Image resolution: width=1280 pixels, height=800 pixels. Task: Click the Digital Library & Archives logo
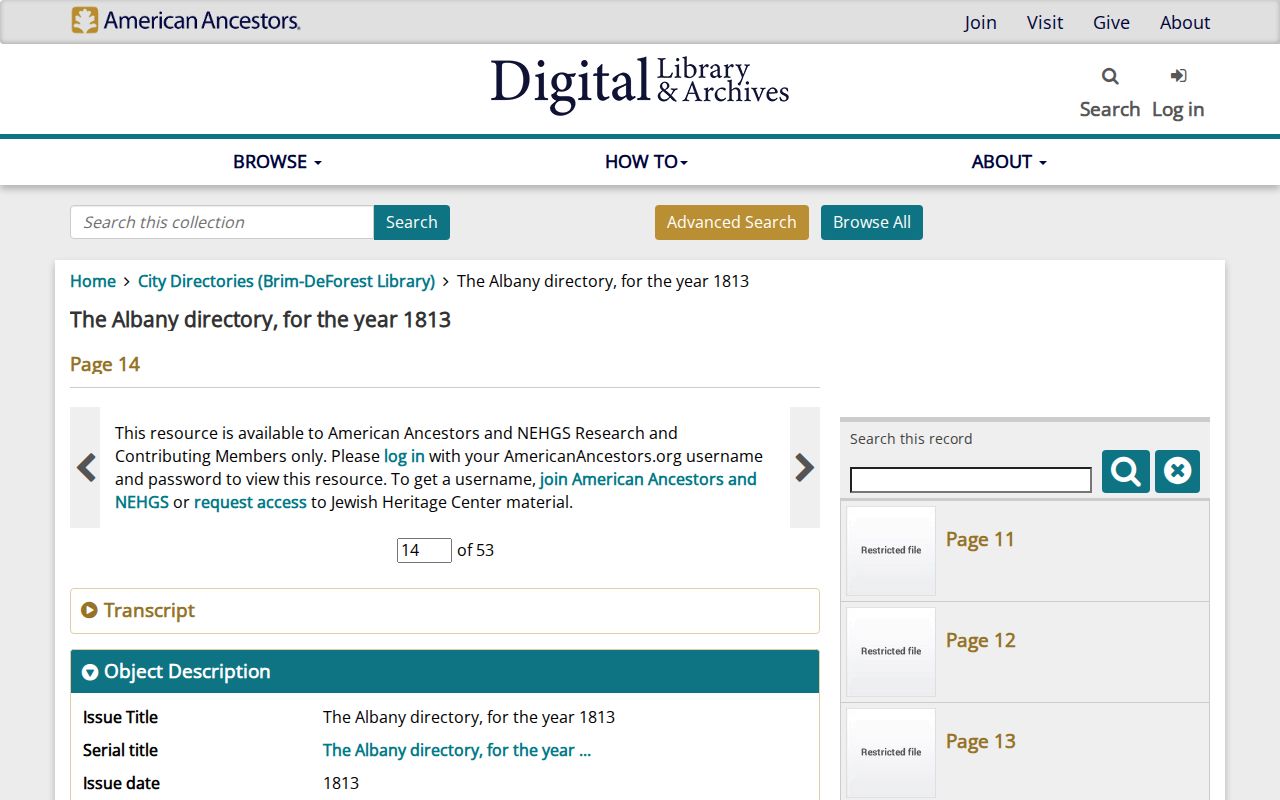[x=640, y=85]
